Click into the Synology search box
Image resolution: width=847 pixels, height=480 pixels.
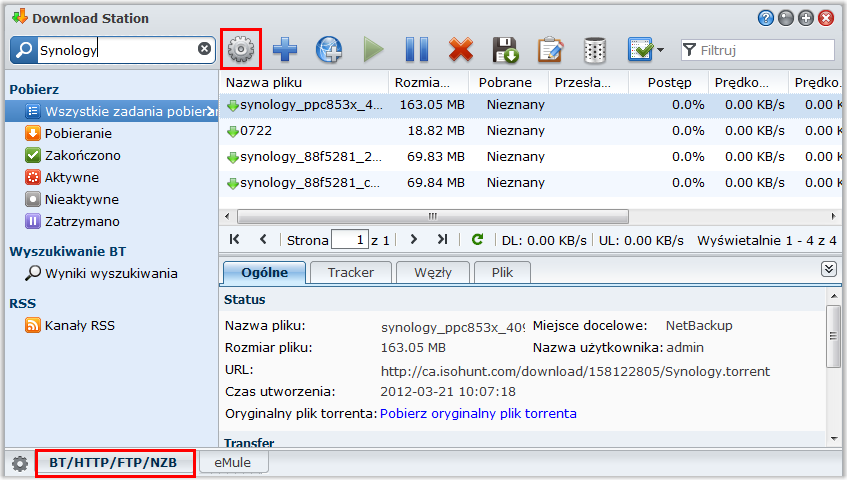coord(116,50)
